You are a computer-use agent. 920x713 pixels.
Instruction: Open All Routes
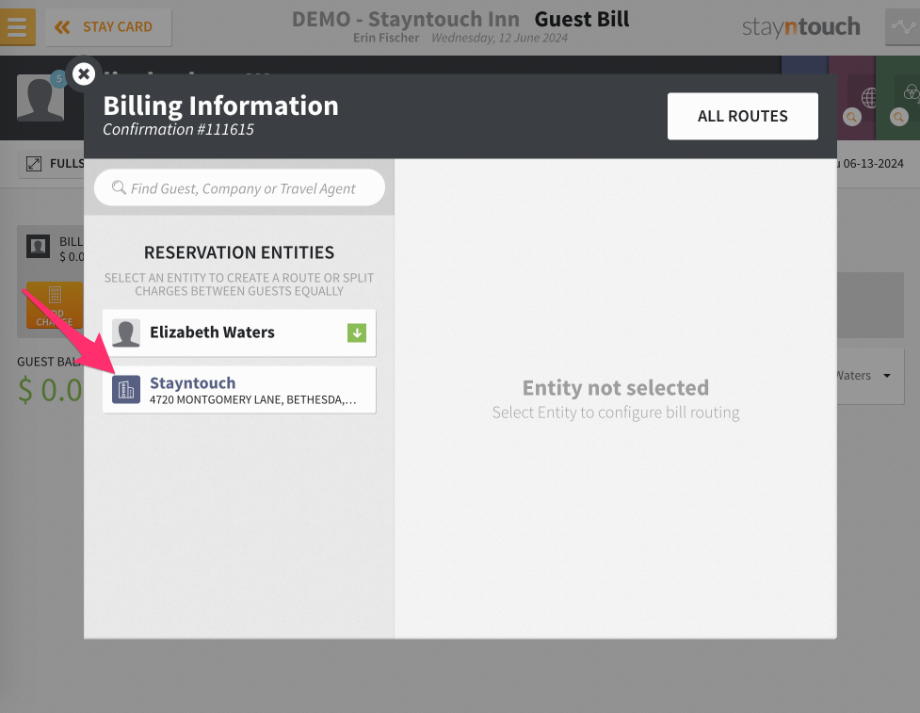[x=742, y=116]
